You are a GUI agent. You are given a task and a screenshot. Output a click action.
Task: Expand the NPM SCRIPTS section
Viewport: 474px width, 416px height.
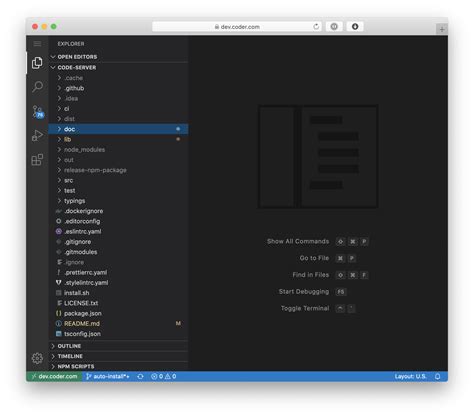click(119, 366)
